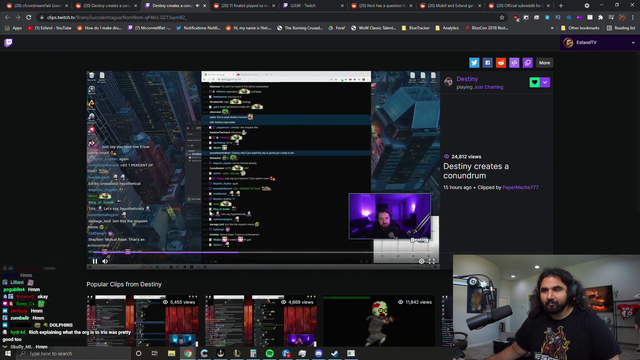Mute the clip volume
Screen dimensions: 640x360
[x=105, y=261]
